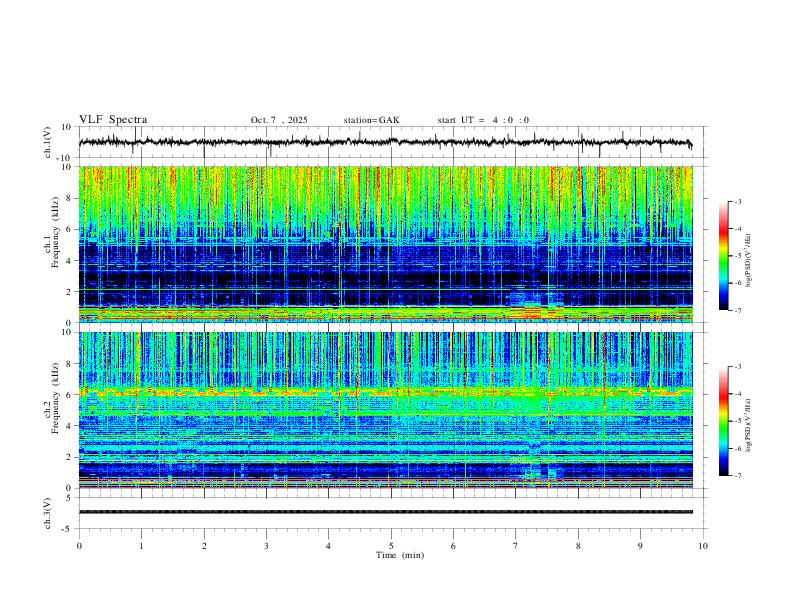Click the time axis tick label 9

pyautogui.click(x=640, y=546)
